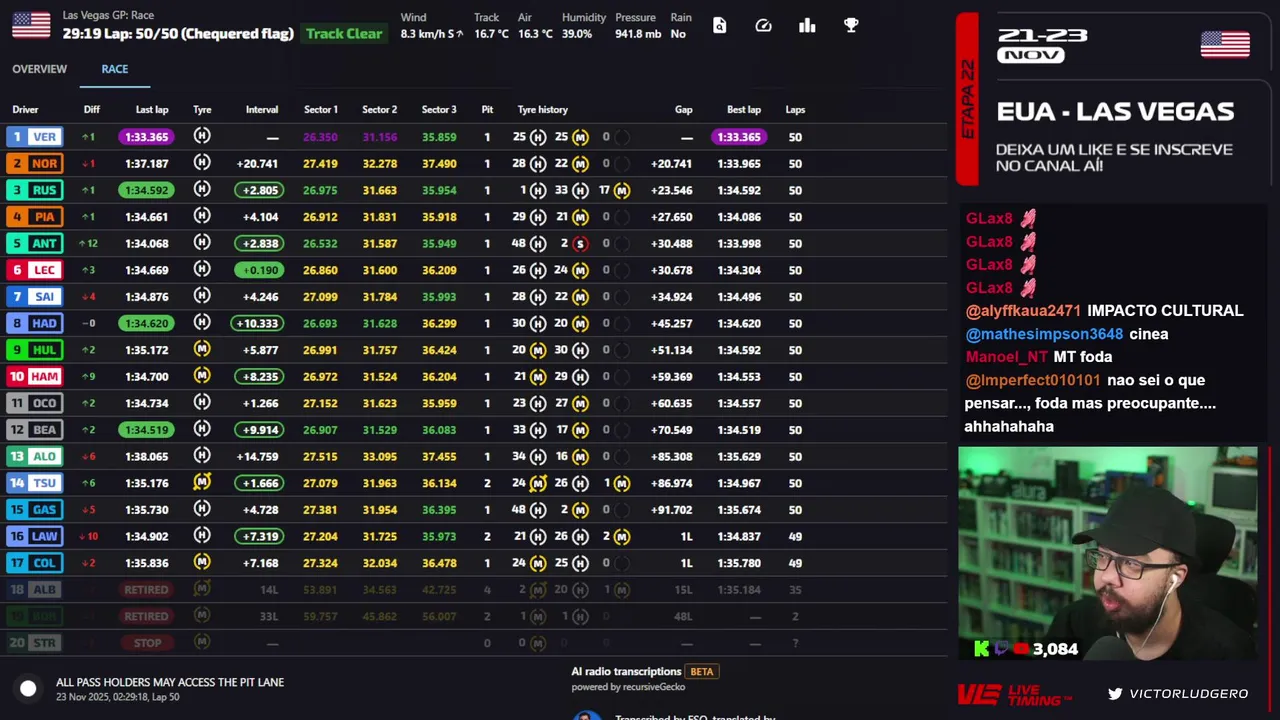This screenshot has width=1280, height=720.
Task: Click STR's tyre icon in the STOP row
Action: pos(202,642)
